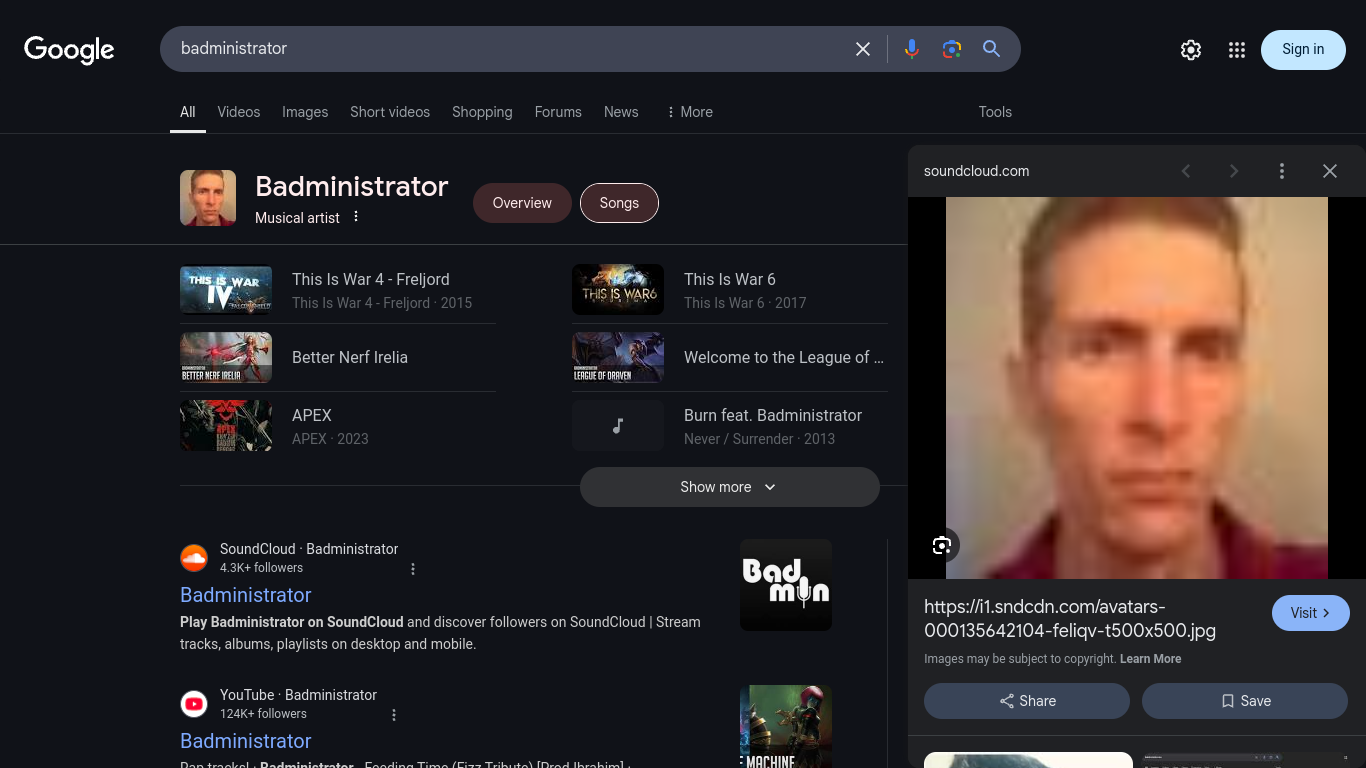
Task: Open the Badministrator SoundCloud result title
Action: (246, 595)
